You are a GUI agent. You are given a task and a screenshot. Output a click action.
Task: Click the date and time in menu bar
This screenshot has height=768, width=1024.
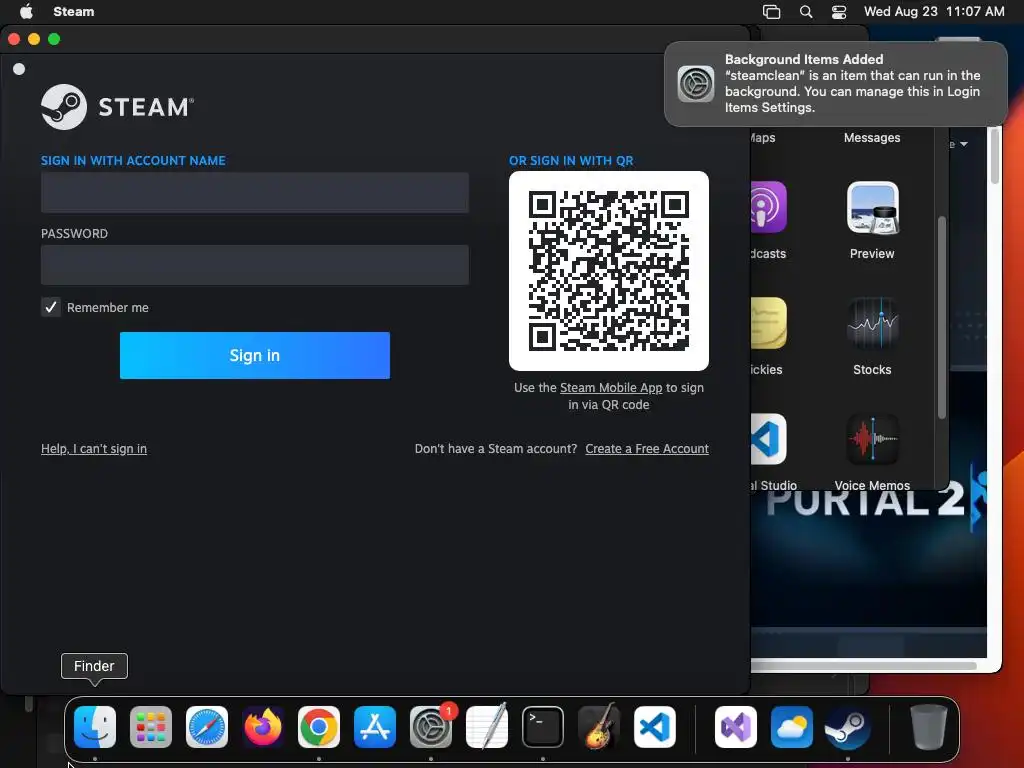click(x=934, y=11)
